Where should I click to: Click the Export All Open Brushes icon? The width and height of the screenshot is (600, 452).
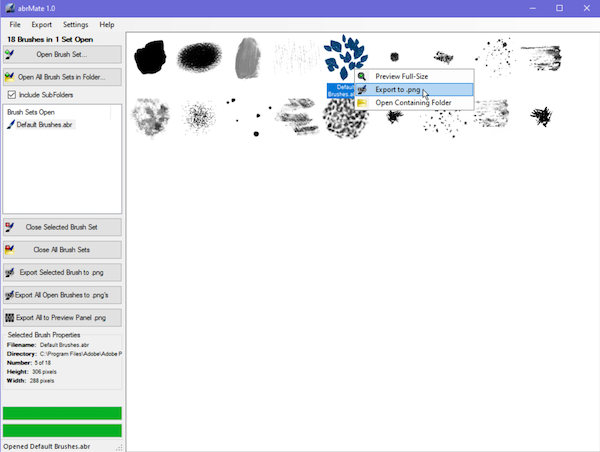pyautogui.click(x=10, y=295)
